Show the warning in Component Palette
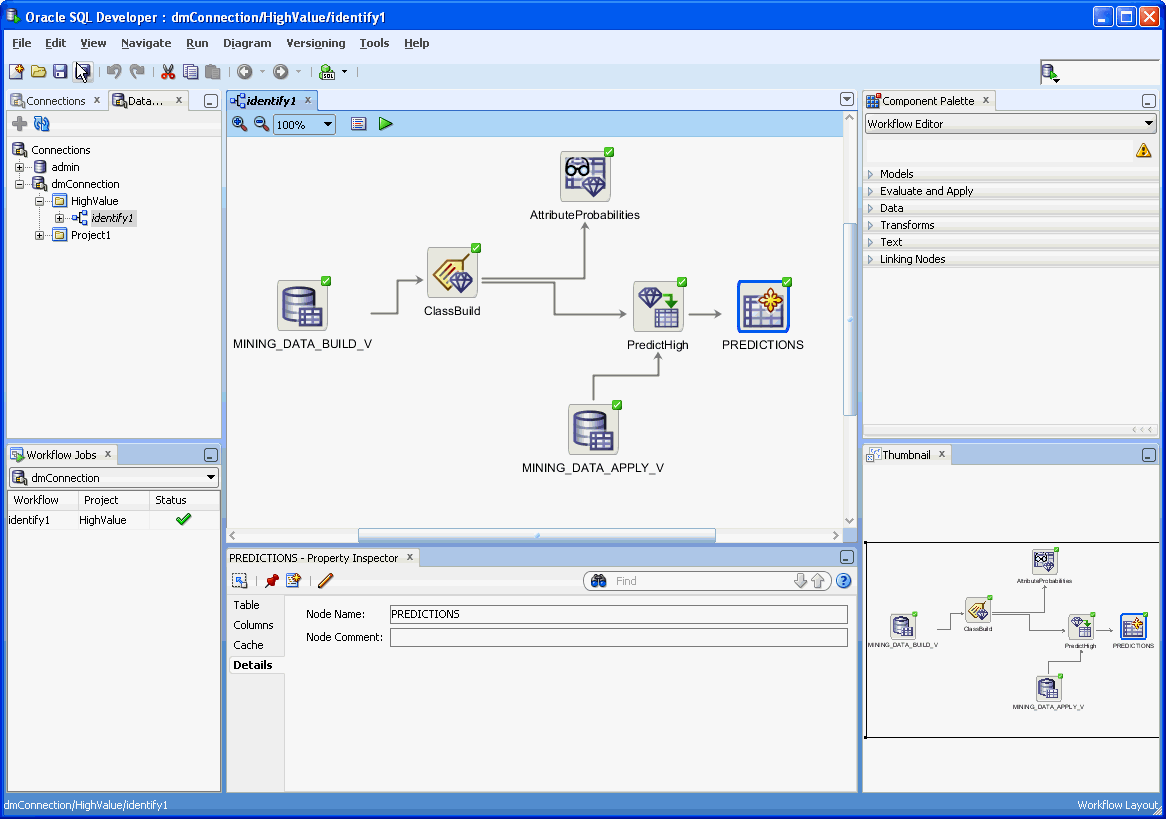1166x819 pixels. [1143, 149]
